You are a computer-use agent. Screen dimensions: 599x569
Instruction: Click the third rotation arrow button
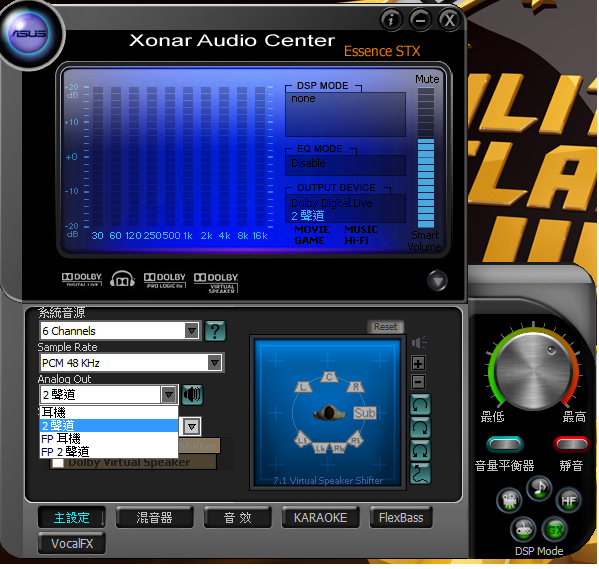[x=420, y=451]
